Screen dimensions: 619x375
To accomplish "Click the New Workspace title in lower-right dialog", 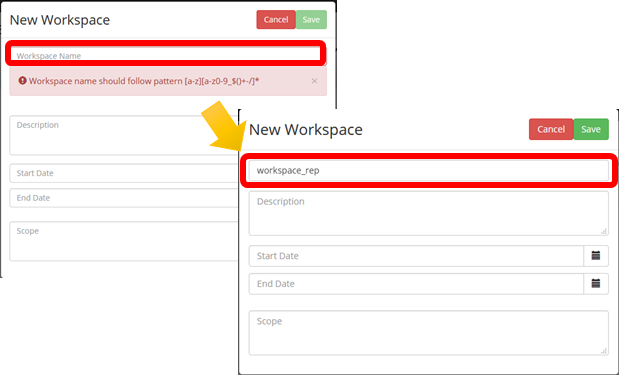I will click(306, 129).
